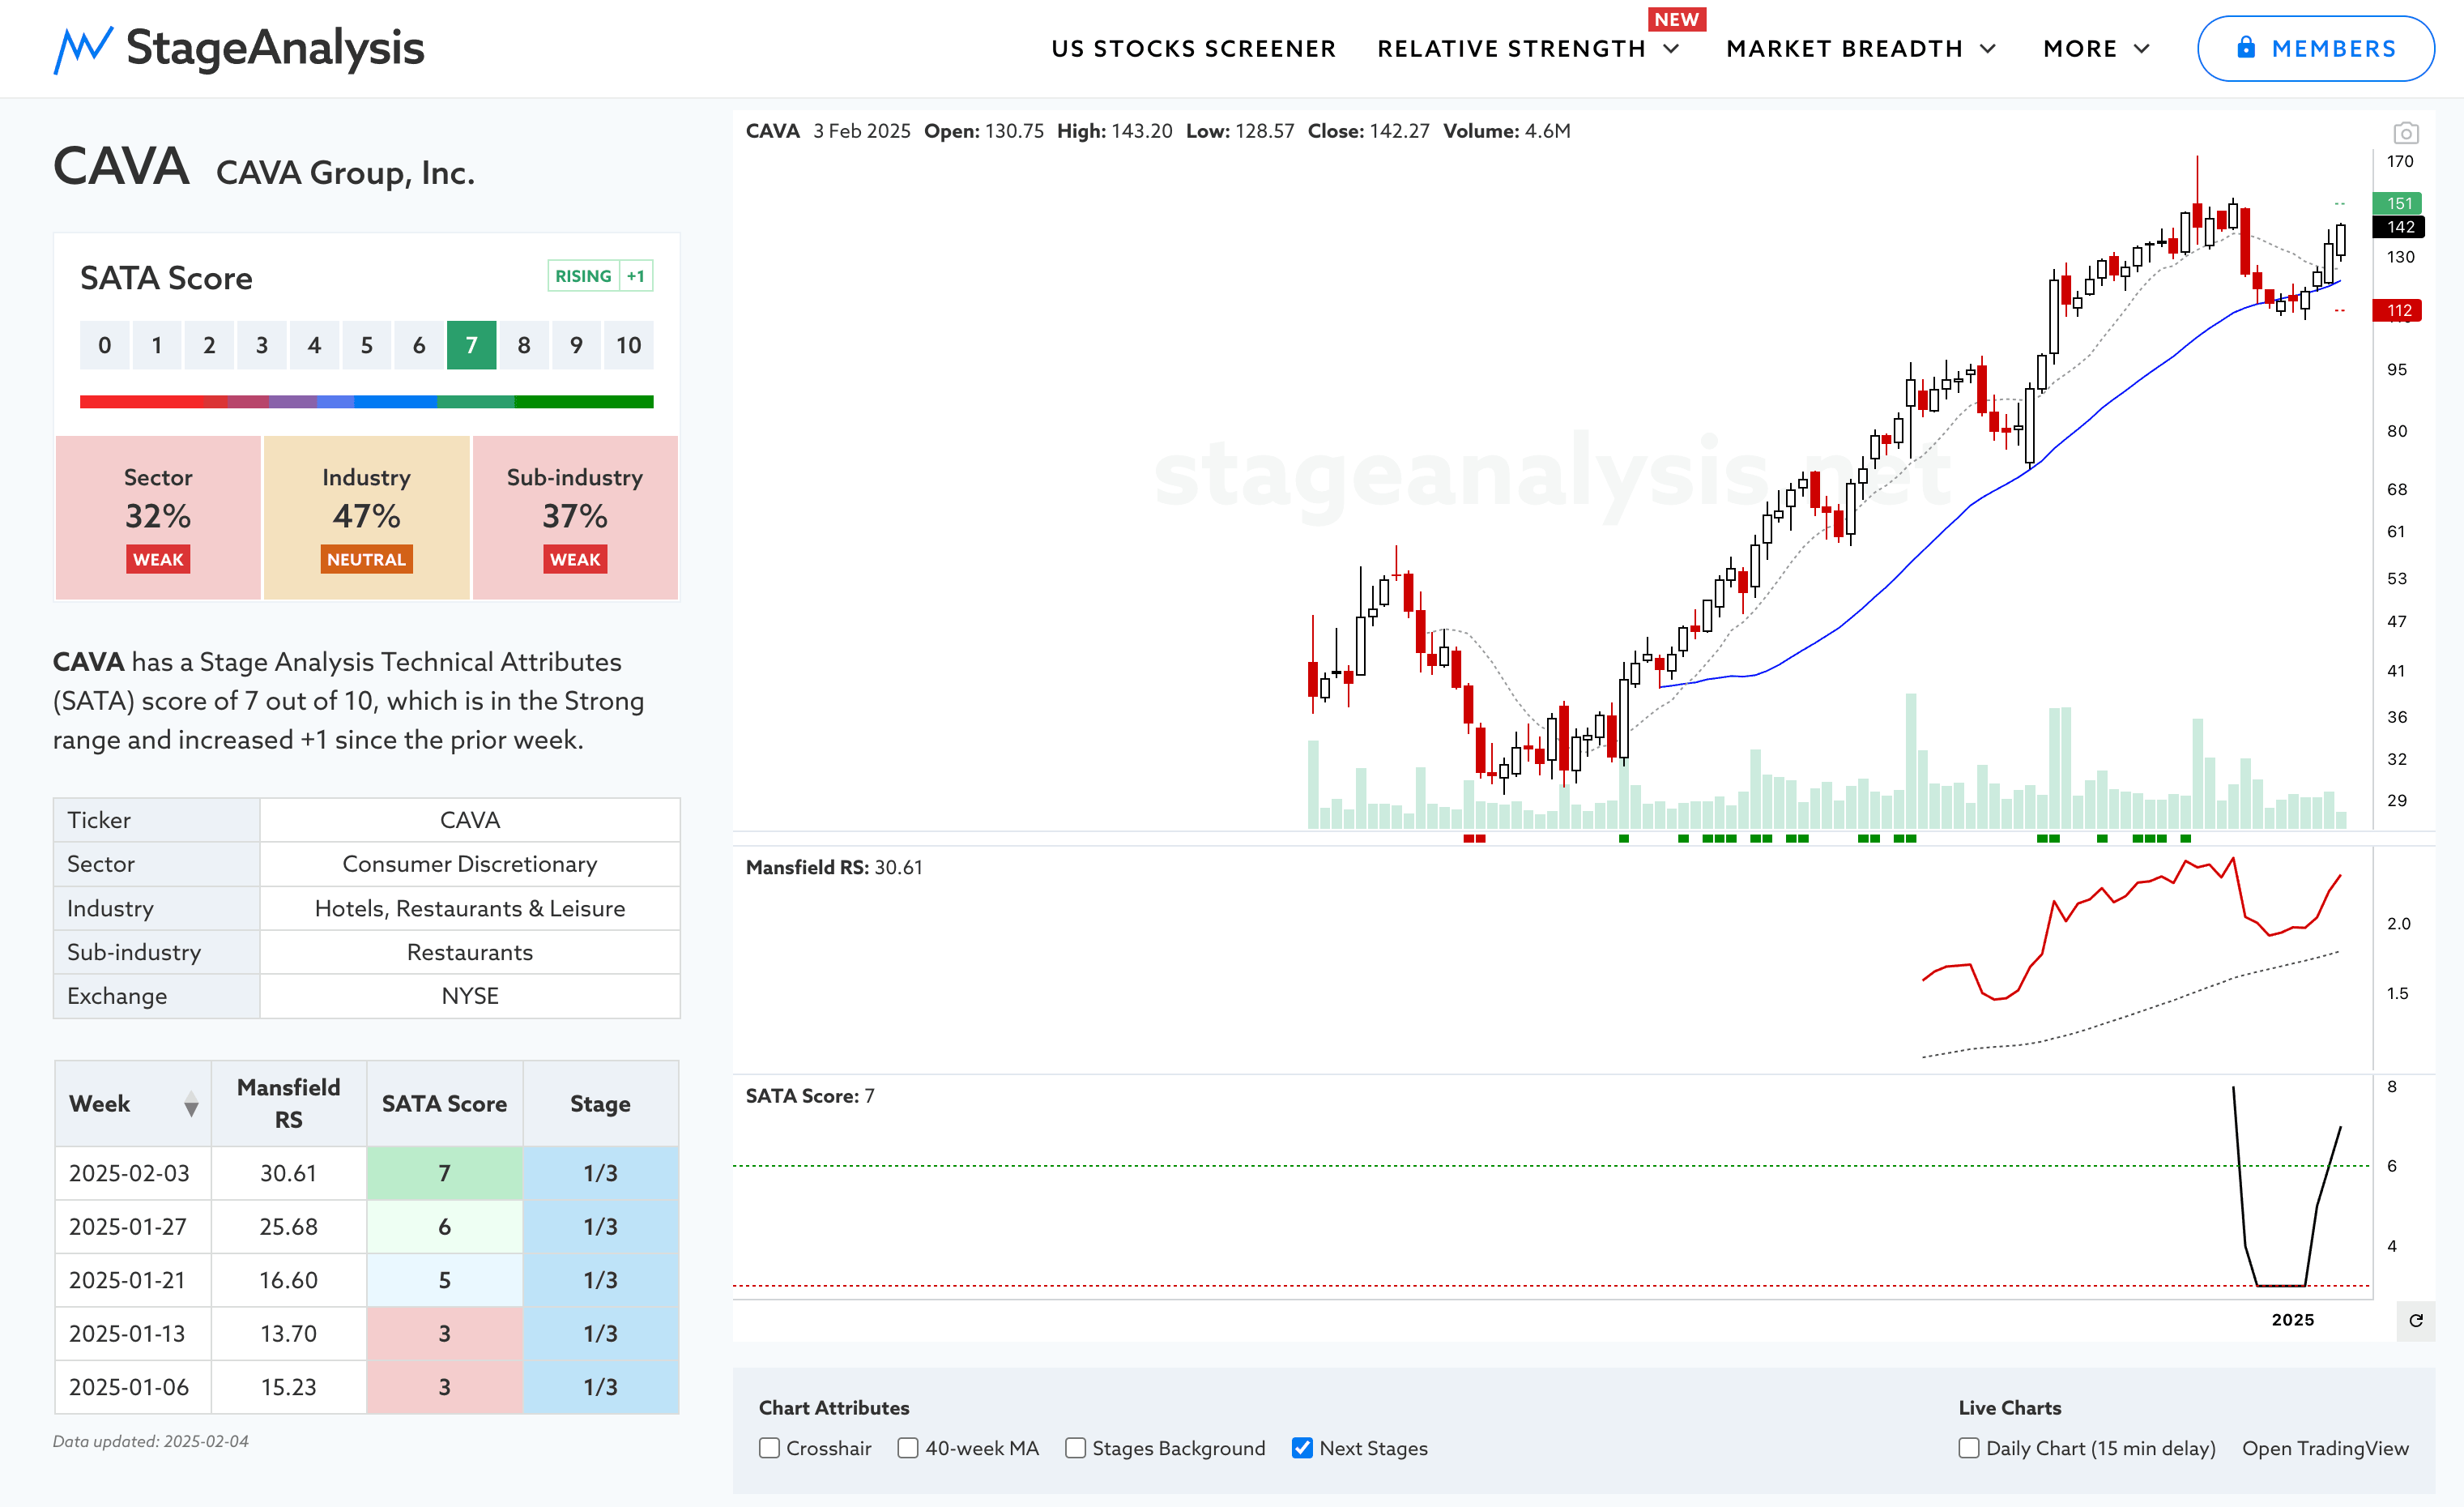Expand the Market Breadth dropdown chevron
This screenshot has width=2464, height=1507.
click(x=1988, y=49)
